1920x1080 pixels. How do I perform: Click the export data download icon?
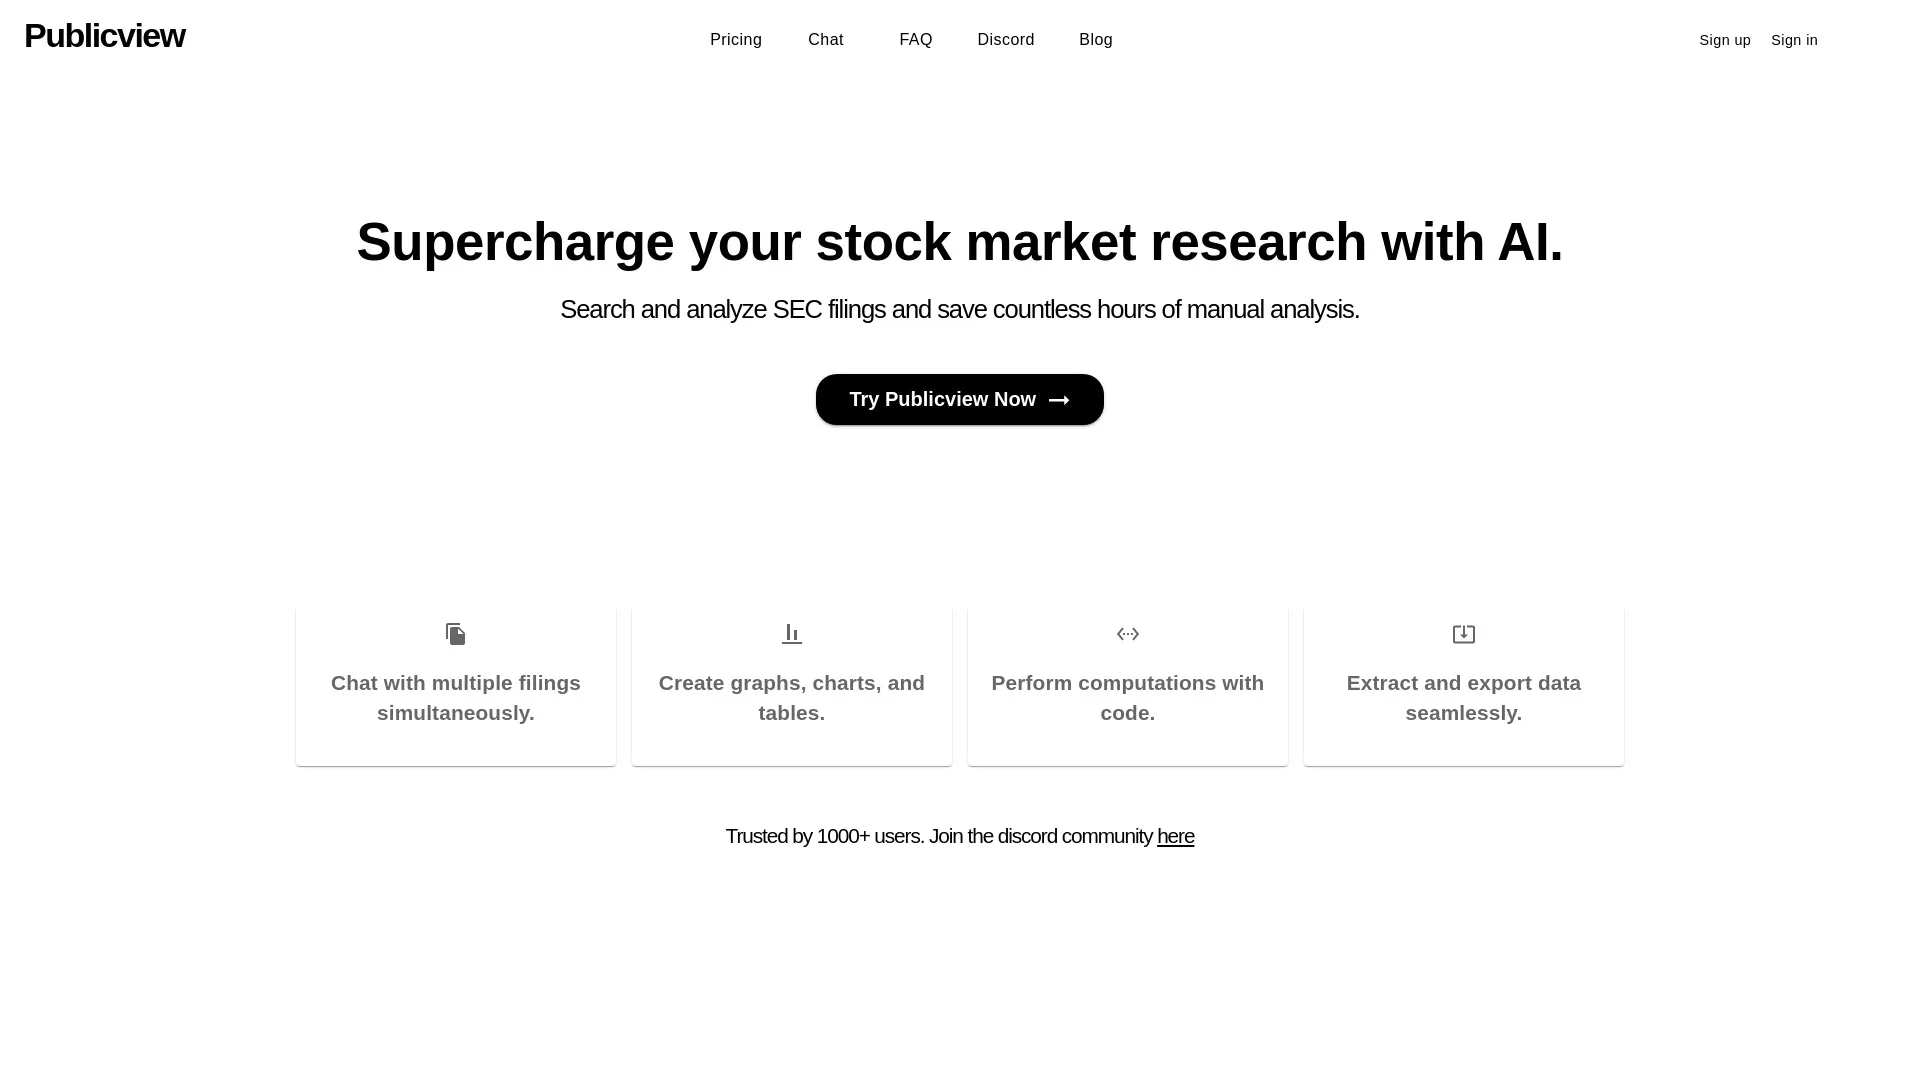click(1463, 634)
